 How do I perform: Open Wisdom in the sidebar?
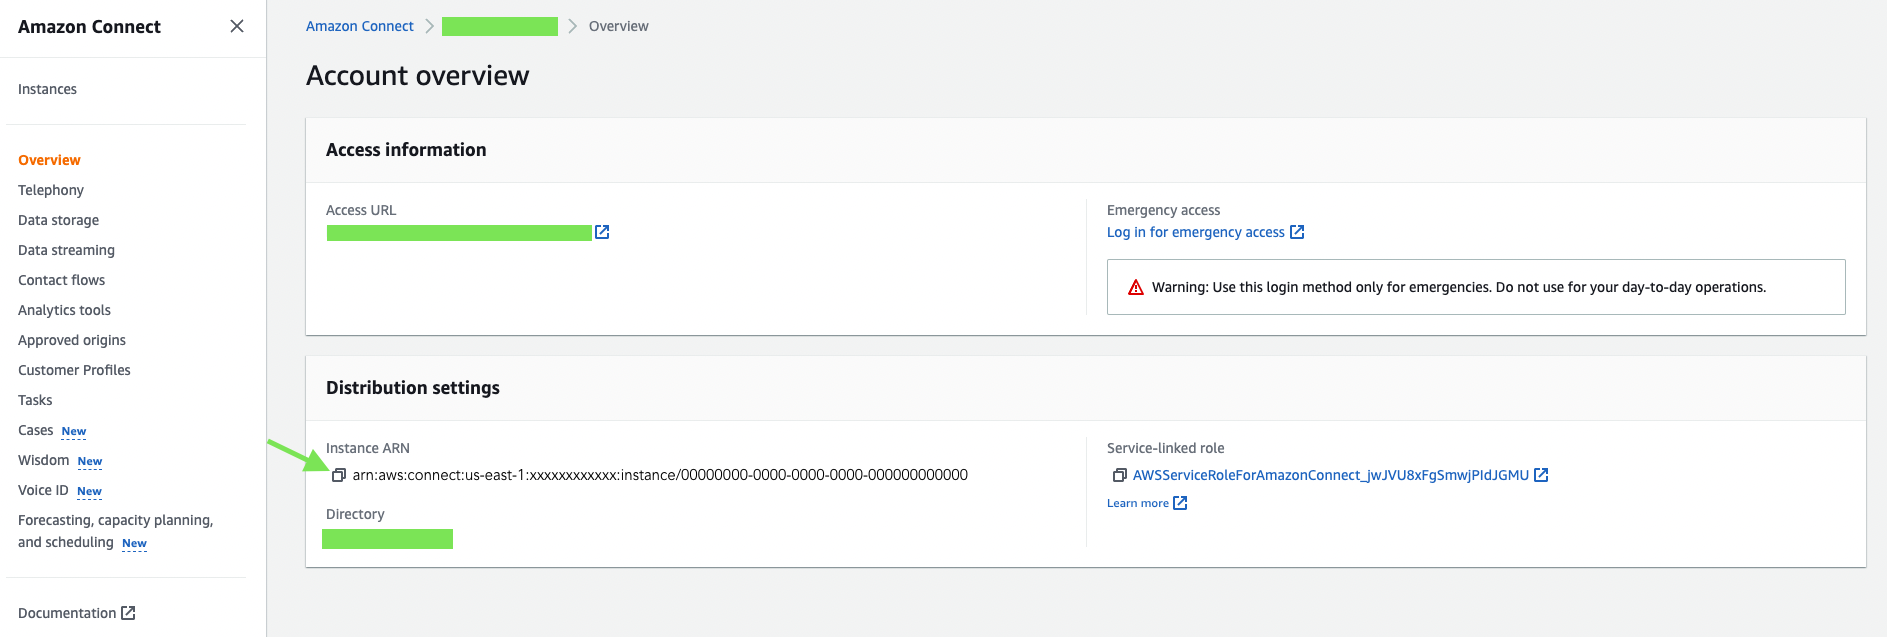pos(43,460)
